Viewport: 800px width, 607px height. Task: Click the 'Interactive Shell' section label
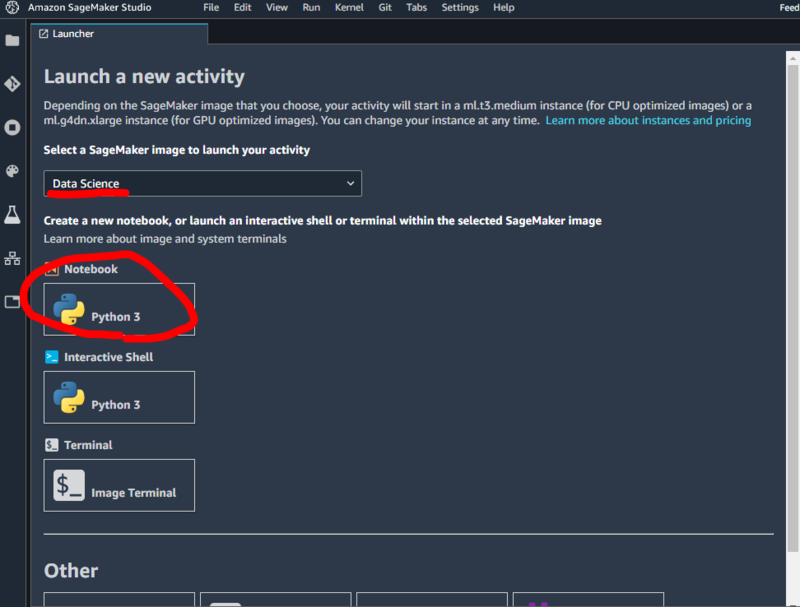(x=109, y=357)
